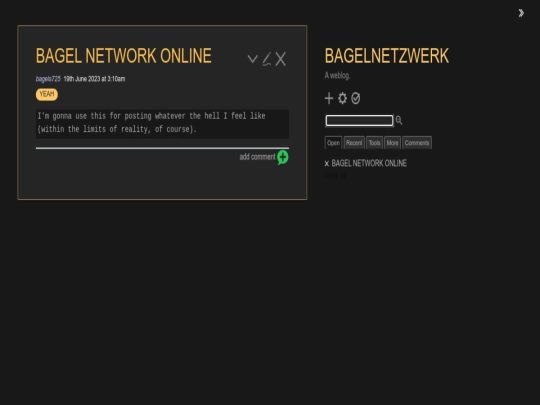Create a new tiddler with plus icon
This screenshot has width=540, height=405.
click(329, 98)
